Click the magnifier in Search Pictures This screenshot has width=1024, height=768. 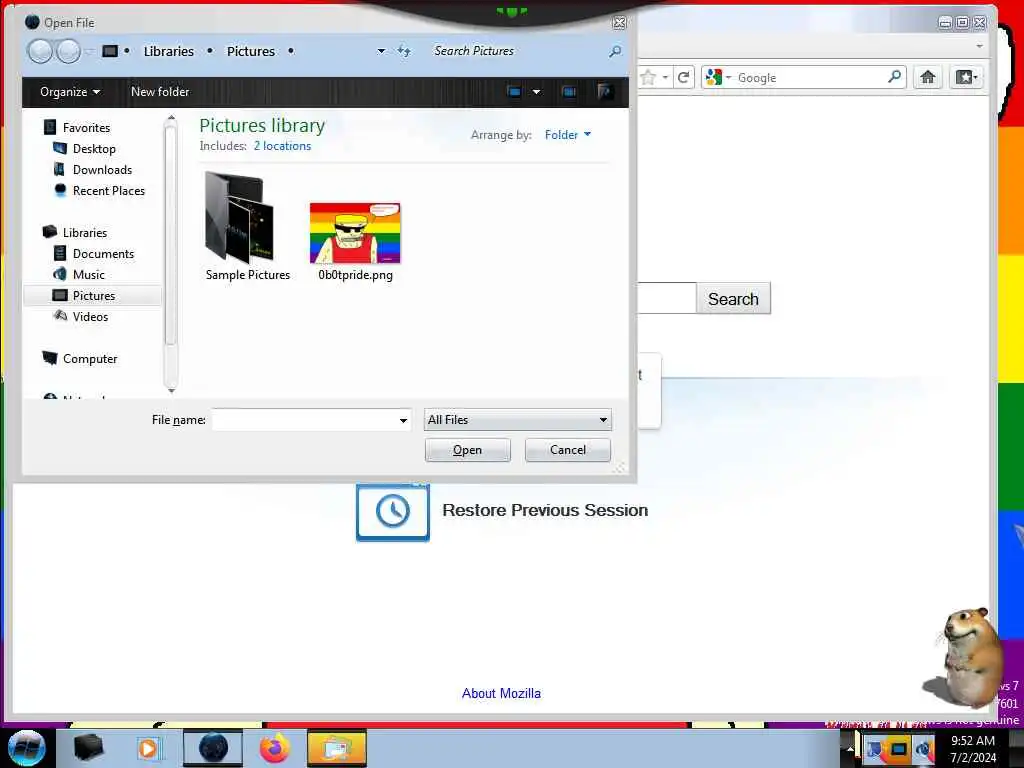[615, 51]
